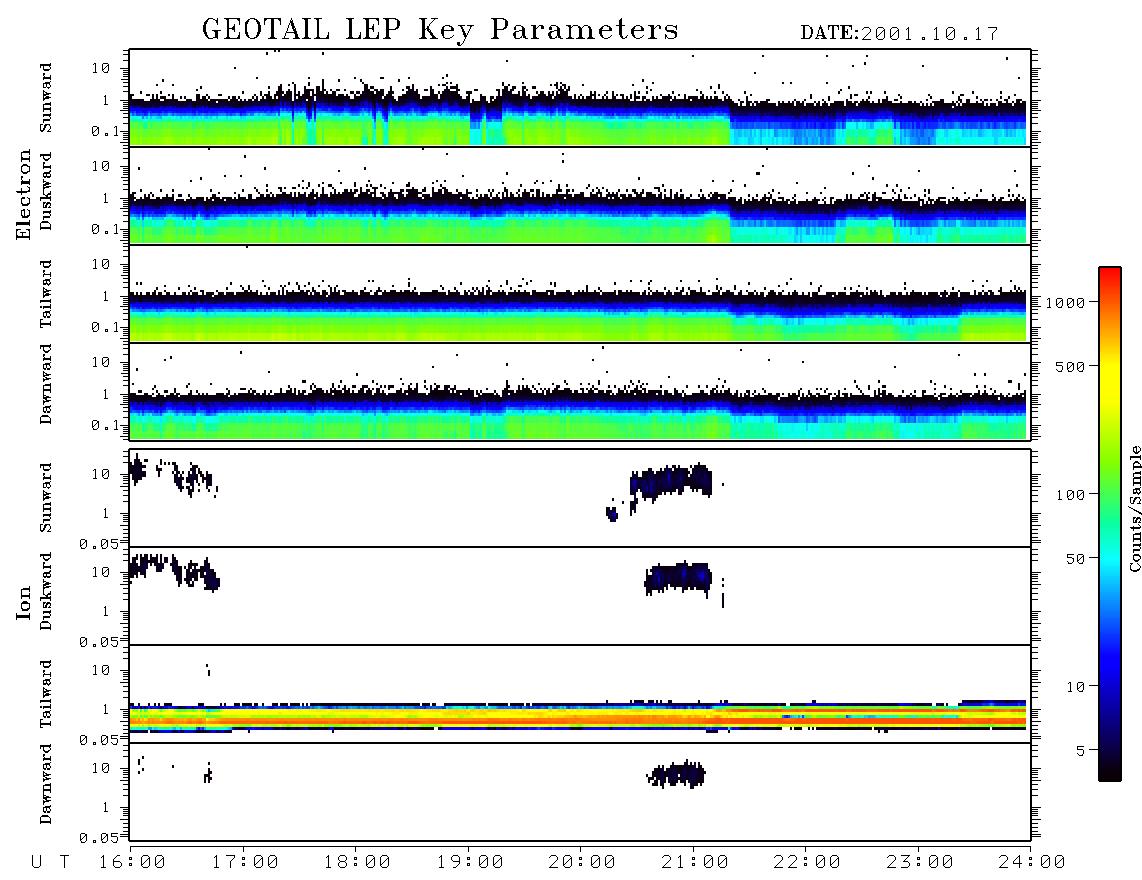
Task: Click the 23:00 time axis label
Action: [x=920, y=862]
